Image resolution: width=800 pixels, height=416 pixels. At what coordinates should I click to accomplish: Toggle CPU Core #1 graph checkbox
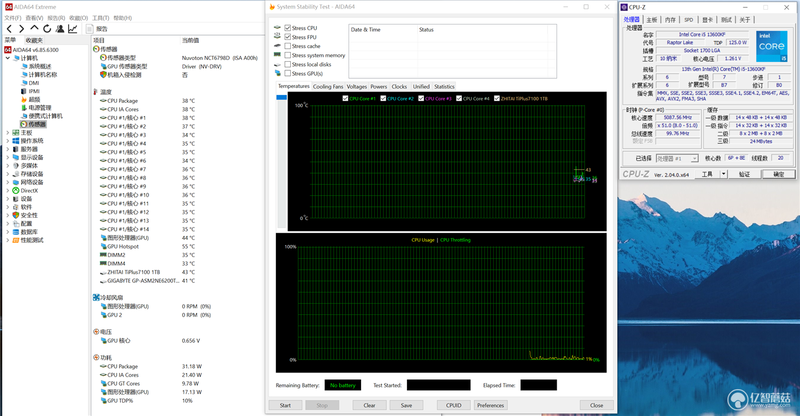coord(345,99)
